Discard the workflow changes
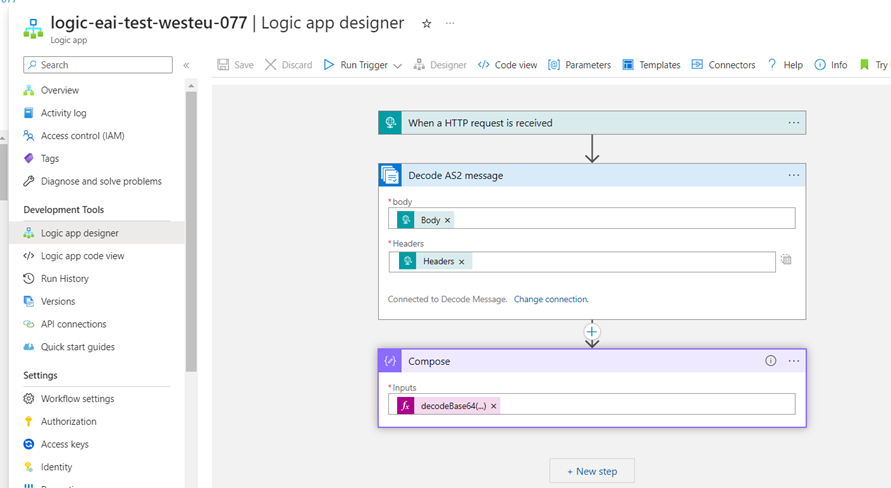891x488 pixels. pyautogui.click(x=289, y=65)
